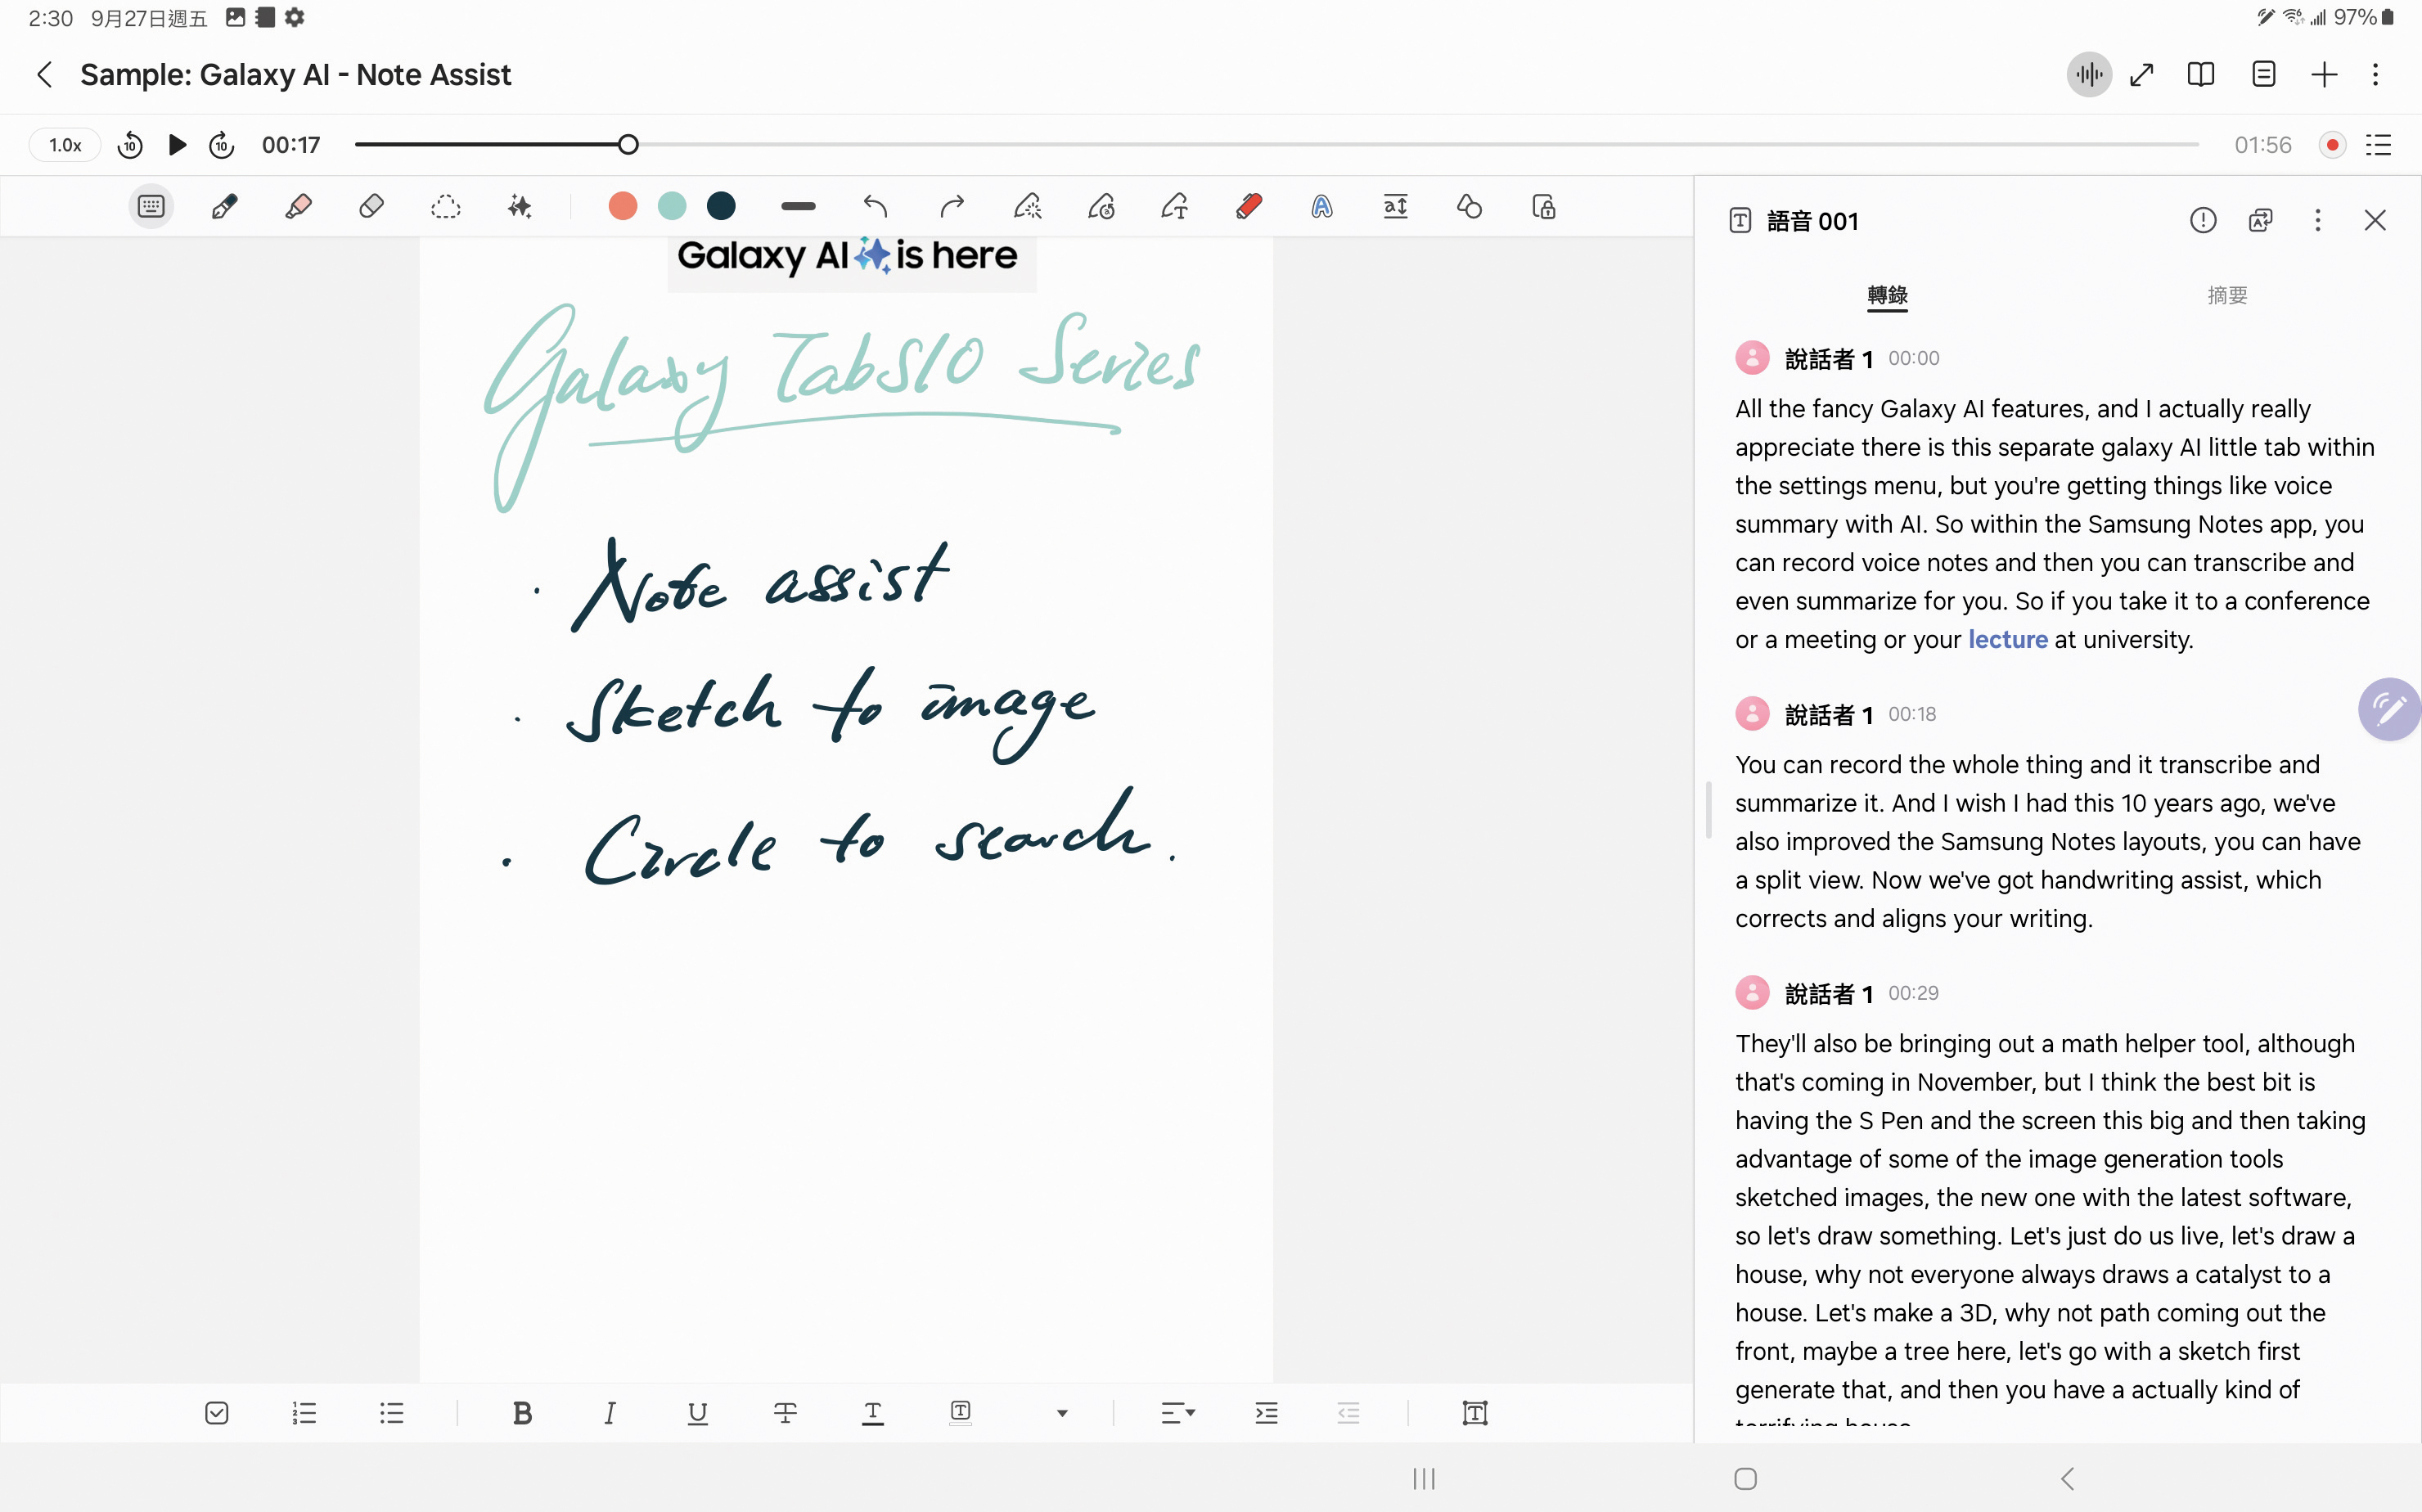Close the 語音 001 transcript panel
The image size is (2422, 1512).
(x=2375, y=220)
